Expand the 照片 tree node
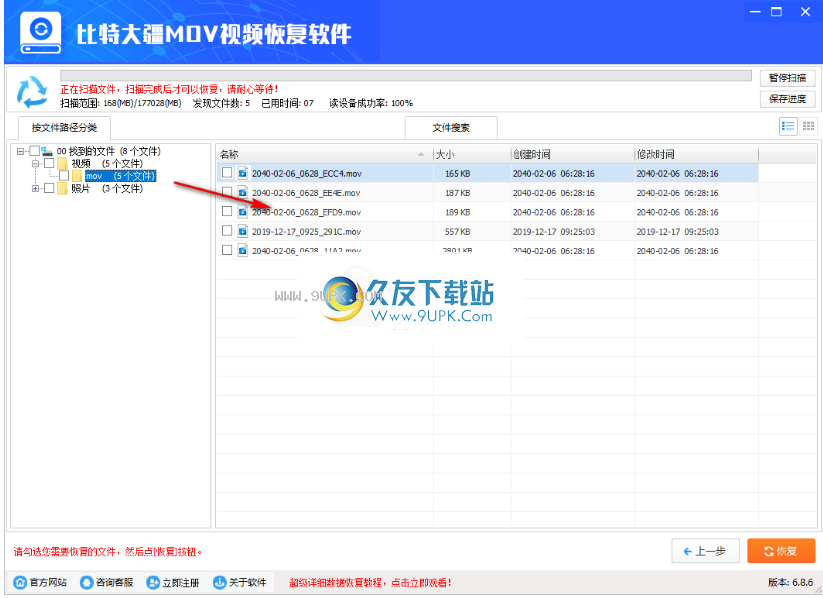 pyautogui.click(x=35, y=188)
